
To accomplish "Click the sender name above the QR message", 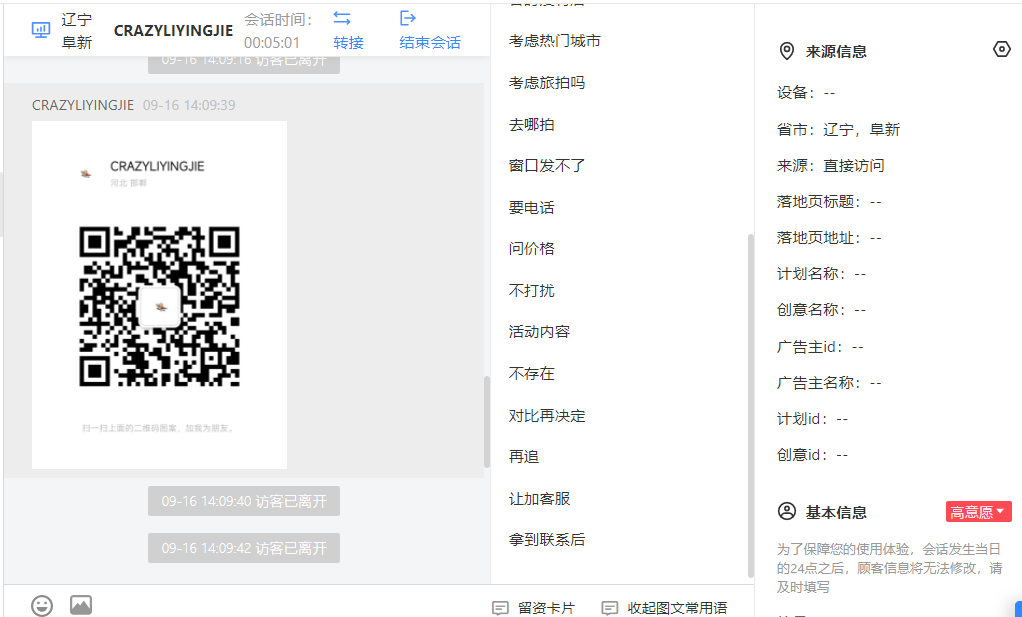I will pyautogui.click(x=83, y=105).
